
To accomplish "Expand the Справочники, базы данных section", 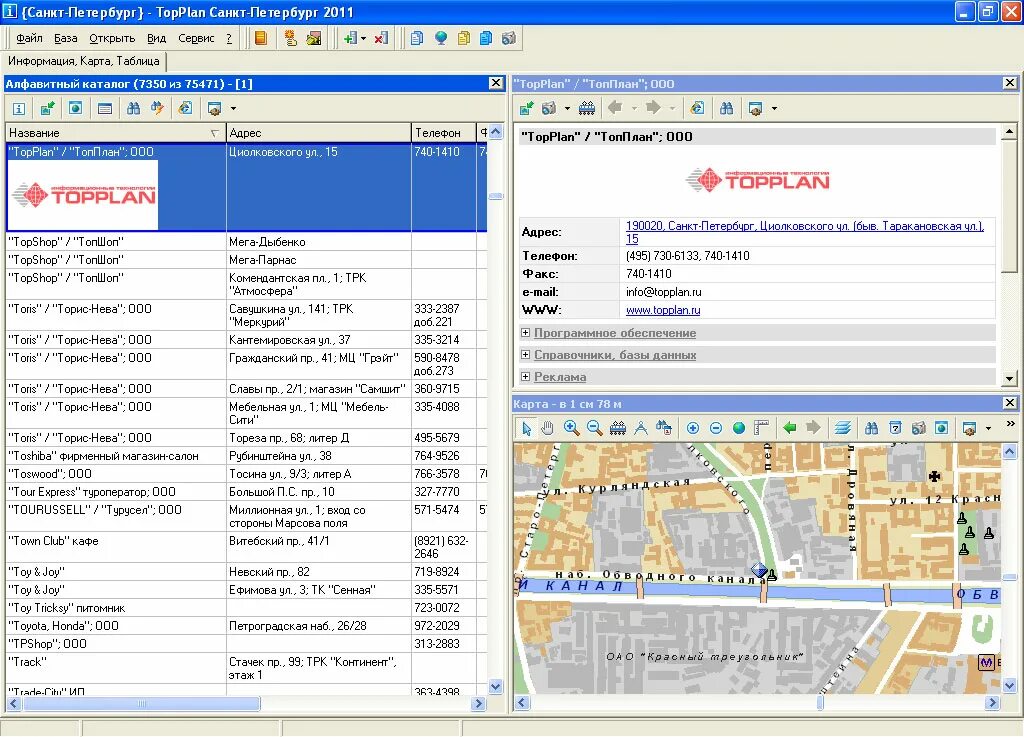I will pos(525,354).
